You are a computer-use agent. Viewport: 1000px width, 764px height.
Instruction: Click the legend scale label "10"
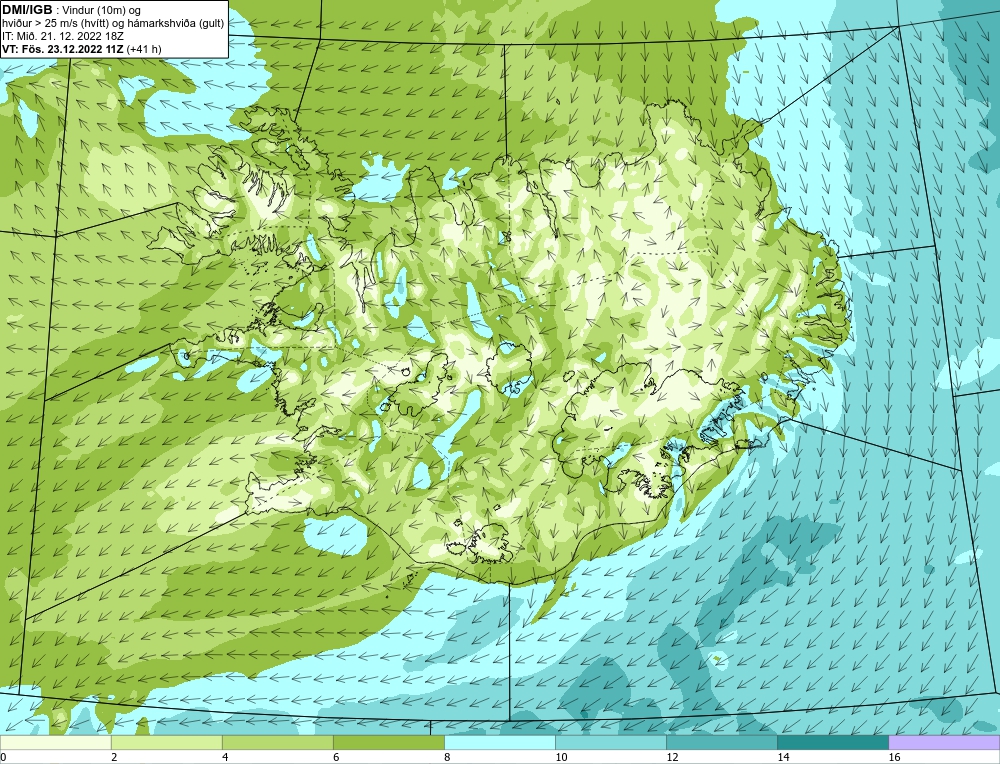pyautogui.click(x=561, y=757)
